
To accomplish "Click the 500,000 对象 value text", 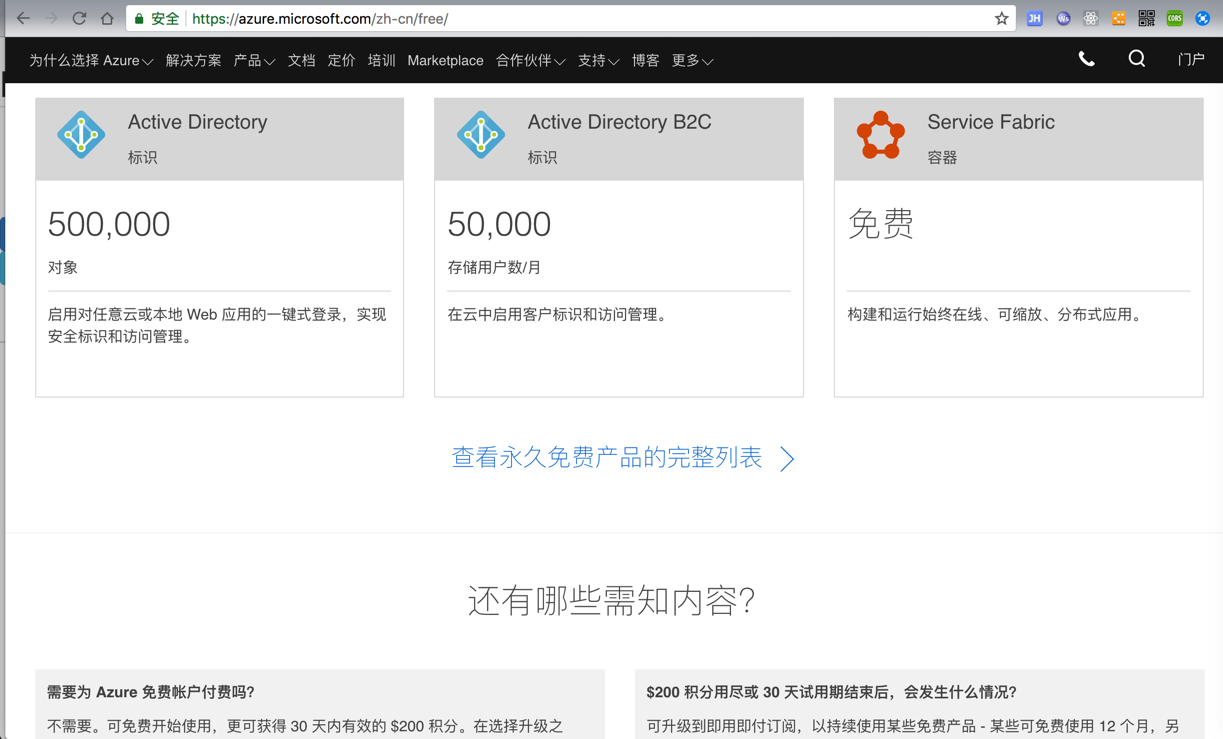I will click(109, 224).
